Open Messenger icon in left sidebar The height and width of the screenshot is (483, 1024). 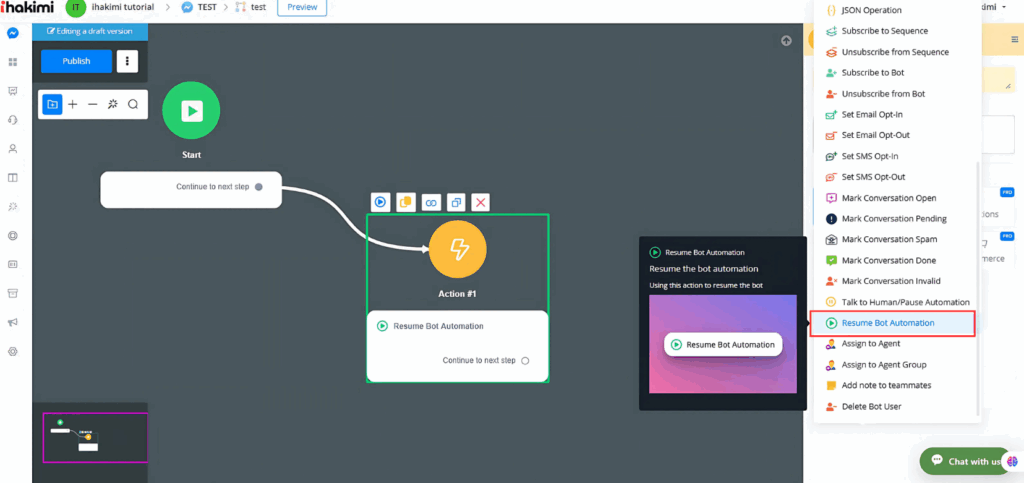[x=13, y=33]
